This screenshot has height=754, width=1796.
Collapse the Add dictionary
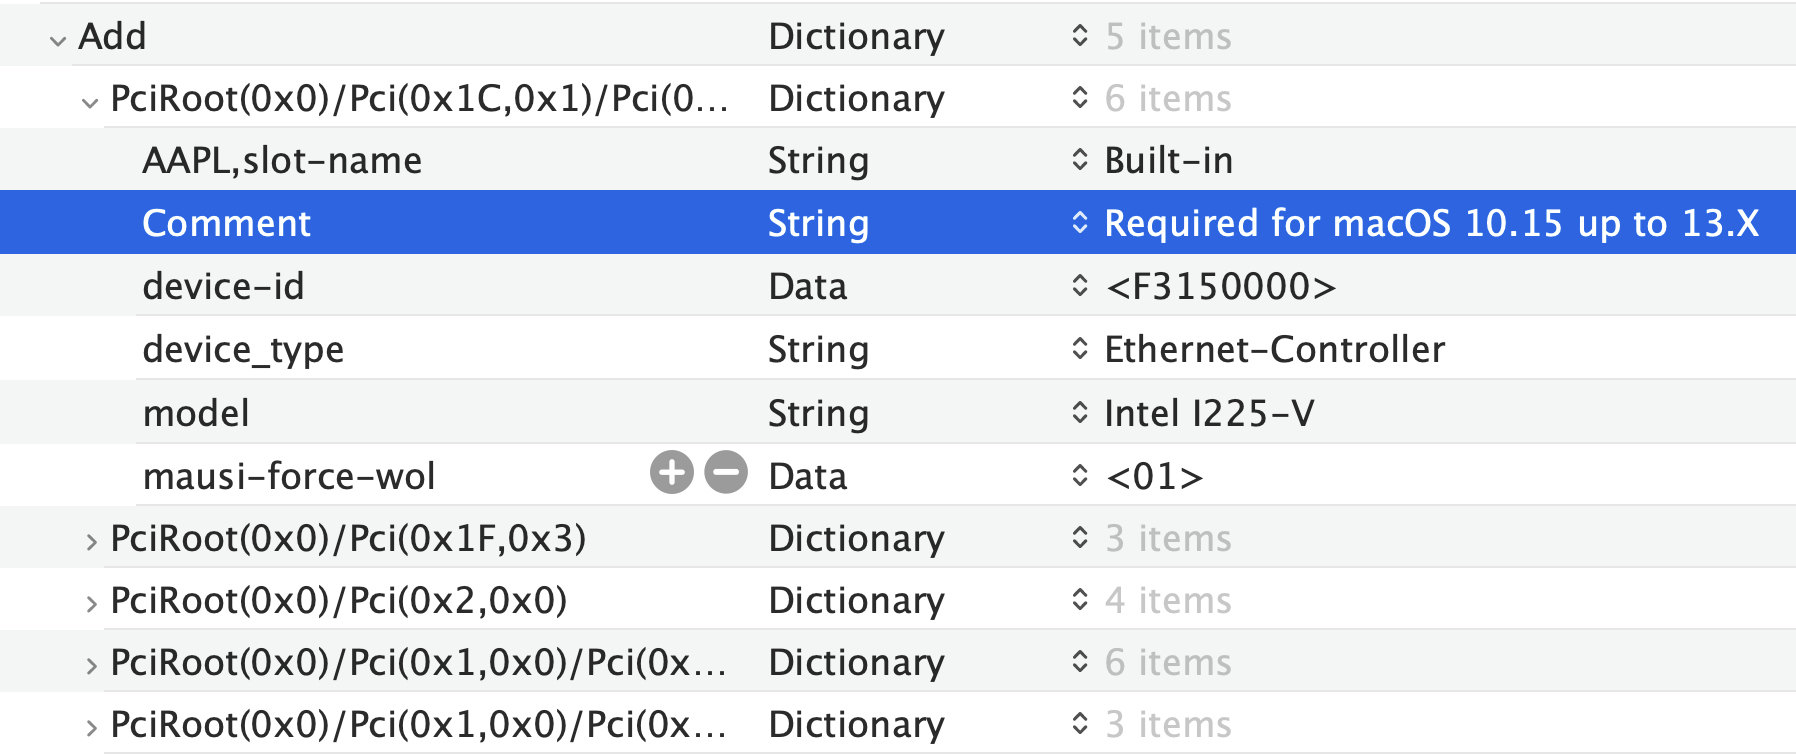coord(58,40)
